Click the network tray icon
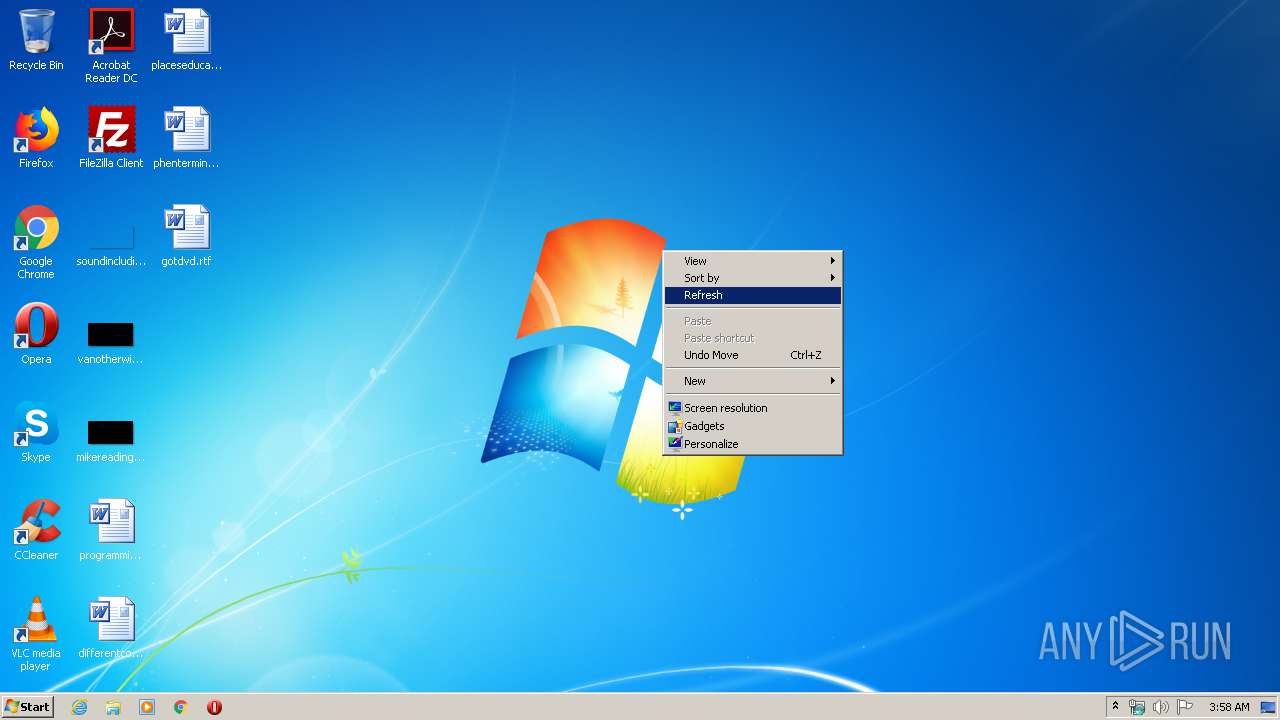 click(x=1137, y=707)
